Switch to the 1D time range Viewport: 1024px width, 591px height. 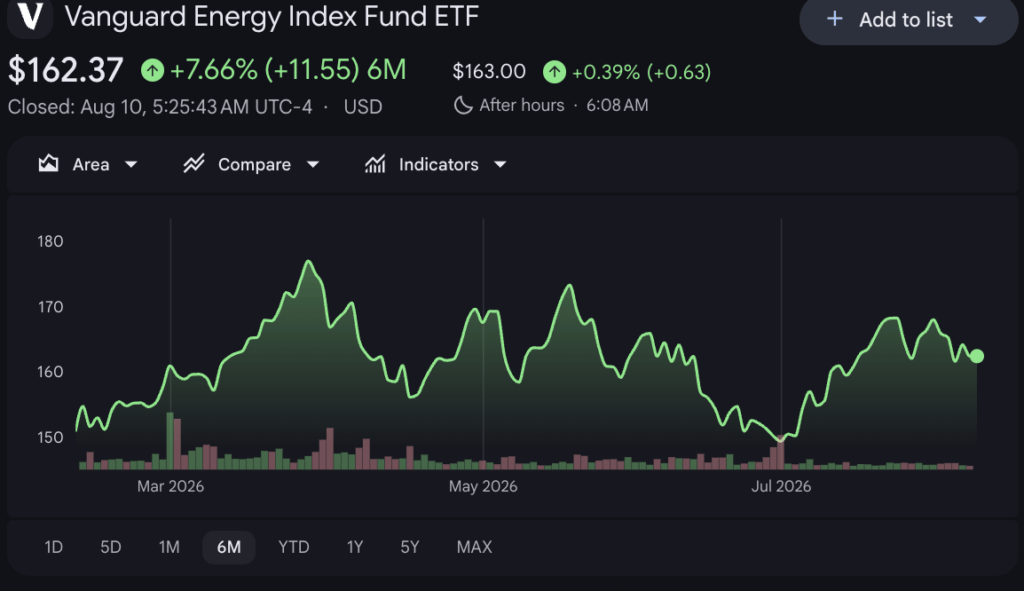(54, 547)
